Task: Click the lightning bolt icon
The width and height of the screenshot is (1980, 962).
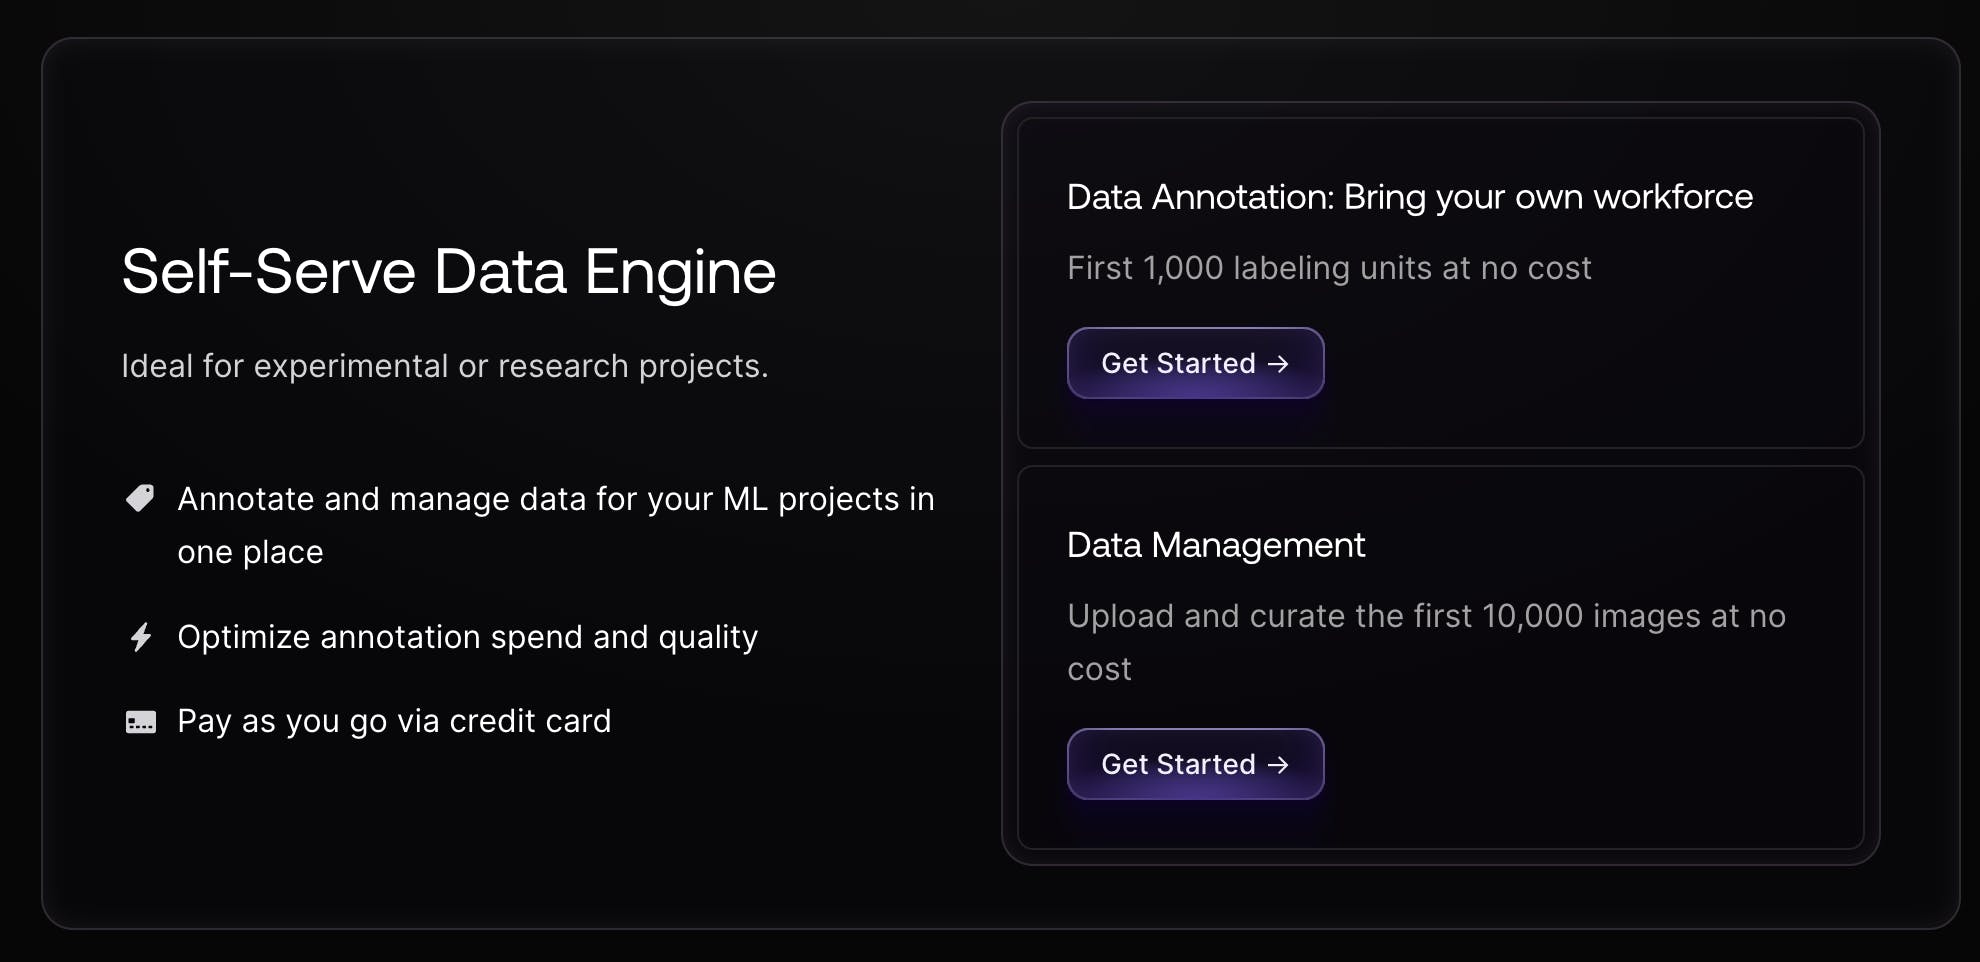Action: pyautogui.click(x=141, y=637)
